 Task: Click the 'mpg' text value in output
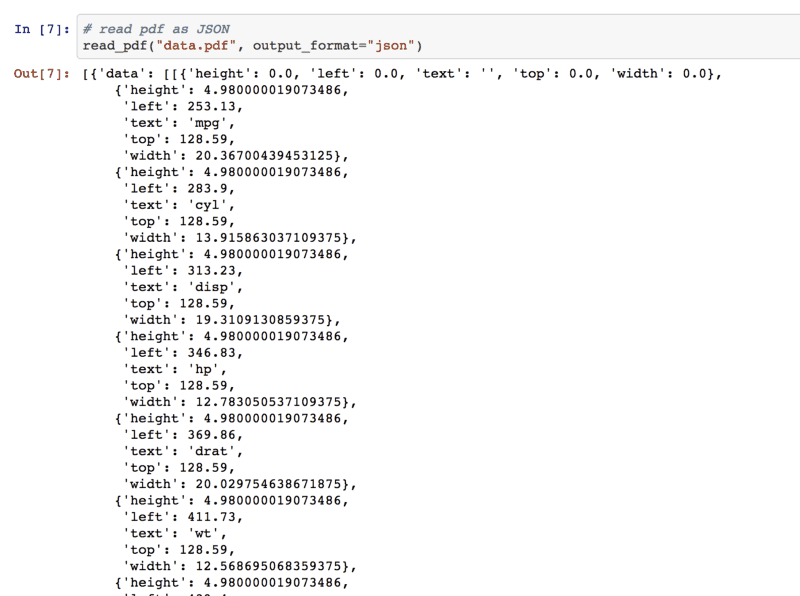(x=212, y=123)
